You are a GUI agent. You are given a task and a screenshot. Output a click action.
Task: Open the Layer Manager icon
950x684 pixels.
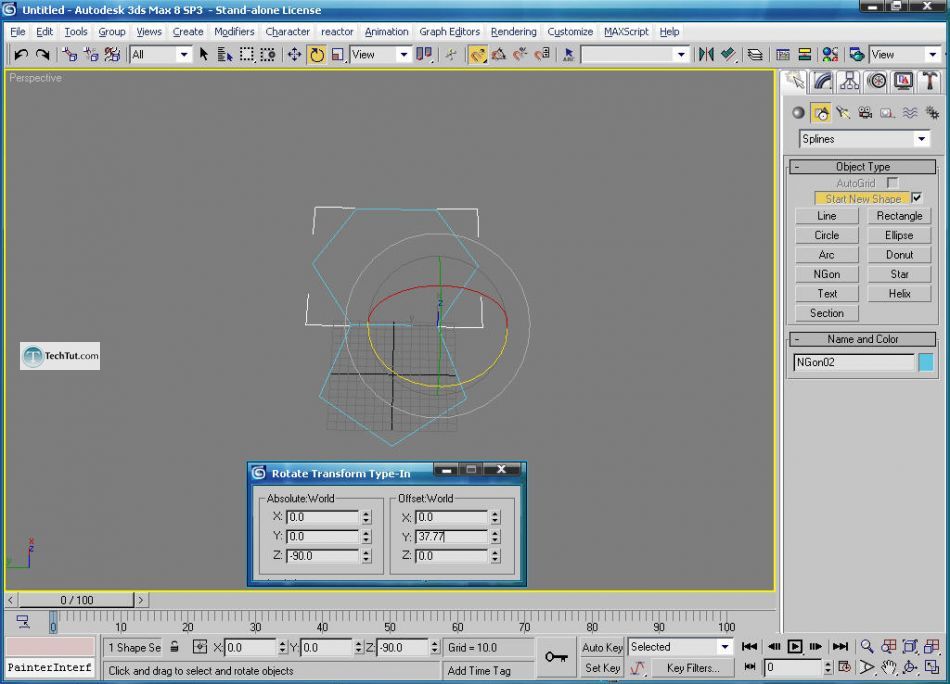(x=754, y=55)
